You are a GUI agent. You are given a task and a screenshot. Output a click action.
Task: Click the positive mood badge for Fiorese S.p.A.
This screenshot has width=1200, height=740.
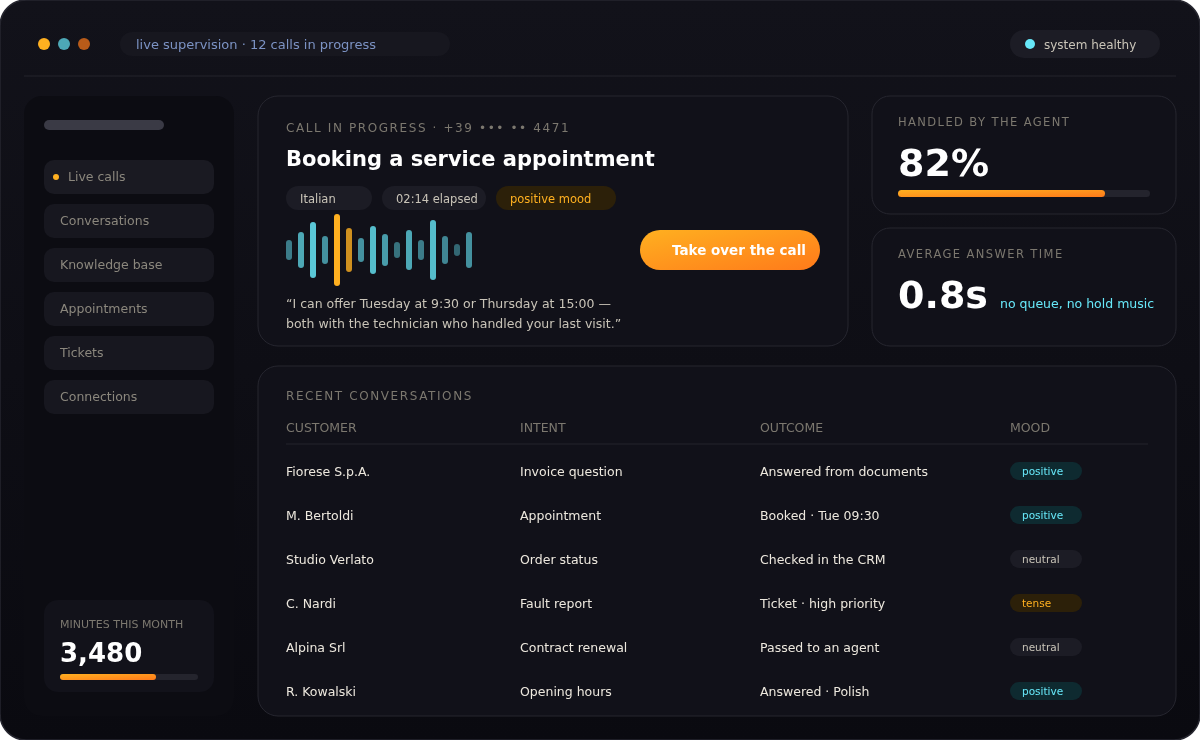(1046, 471)
